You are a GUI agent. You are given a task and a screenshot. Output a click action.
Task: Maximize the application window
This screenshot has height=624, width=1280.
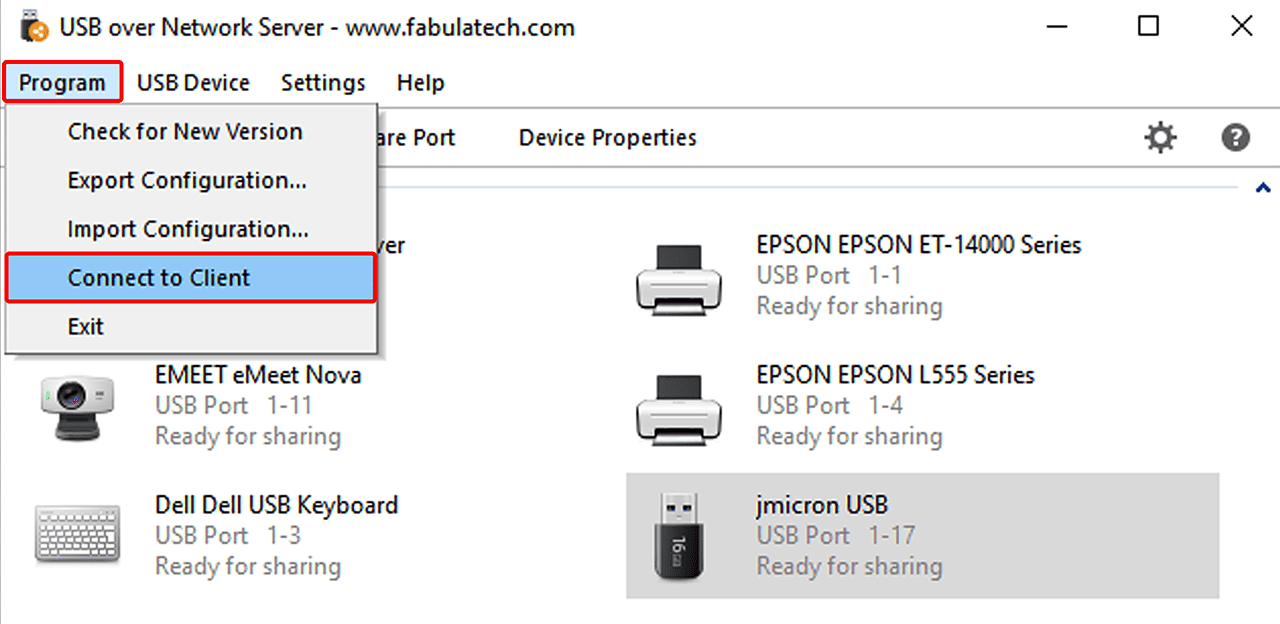[x=1148, y=27]
